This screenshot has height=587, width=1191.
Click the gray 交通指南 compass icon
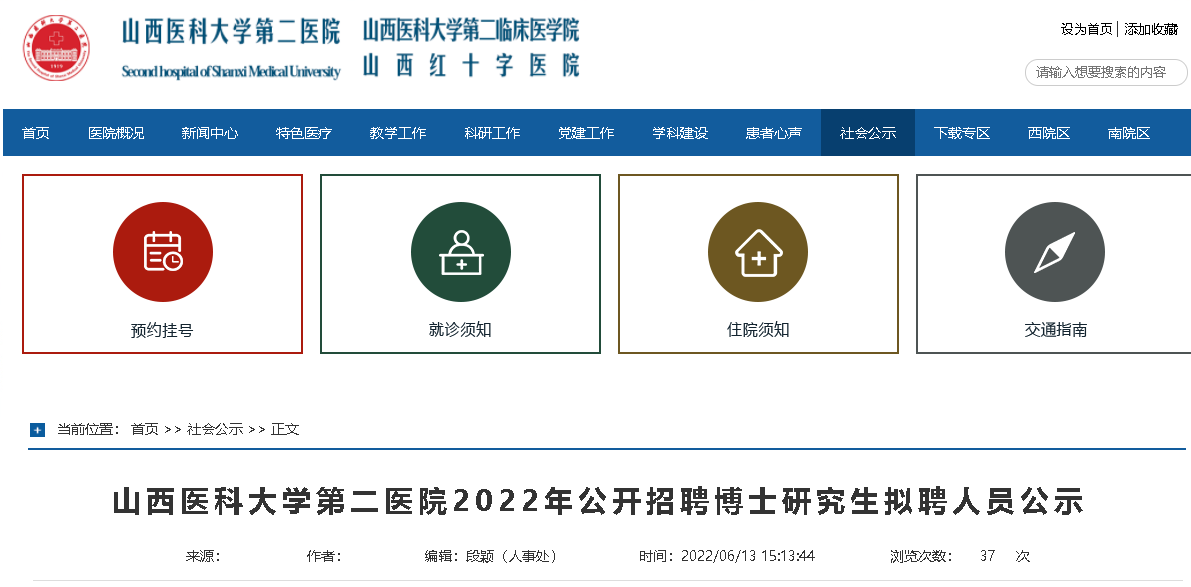pos(1054,252)
